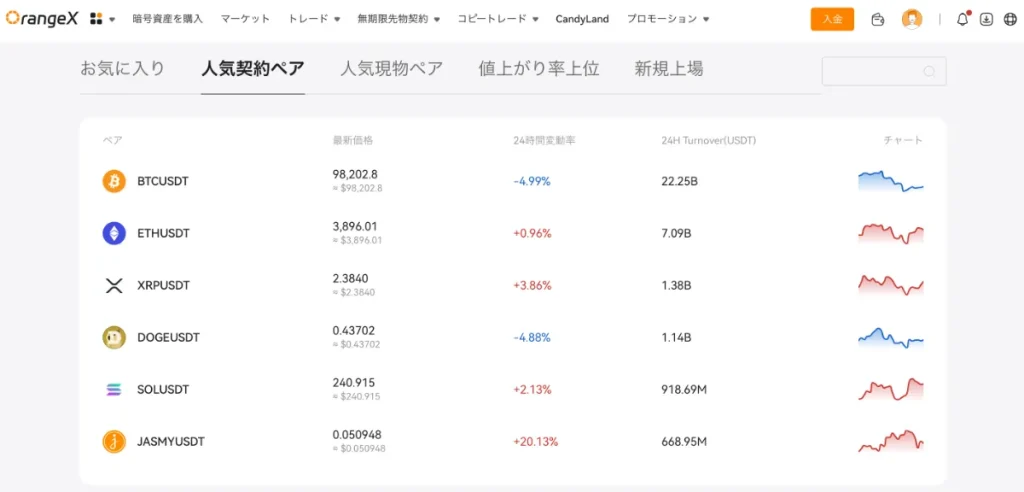Expand the トレード dropdown menu

click(x=314, y=19)
